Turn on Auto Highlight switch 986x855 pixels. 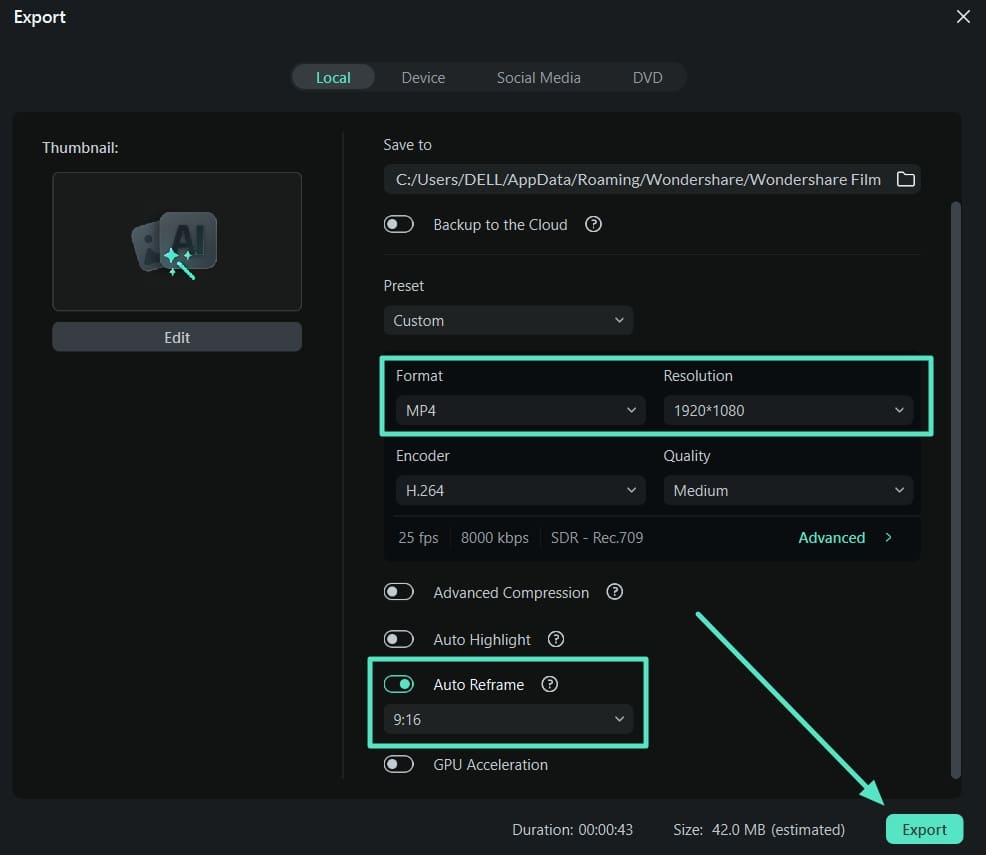tap(399, 639)
